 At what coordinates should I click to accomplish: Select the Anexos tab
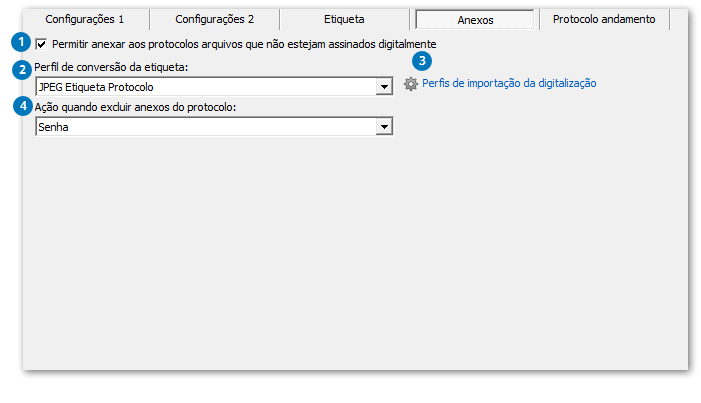(474, 20)
